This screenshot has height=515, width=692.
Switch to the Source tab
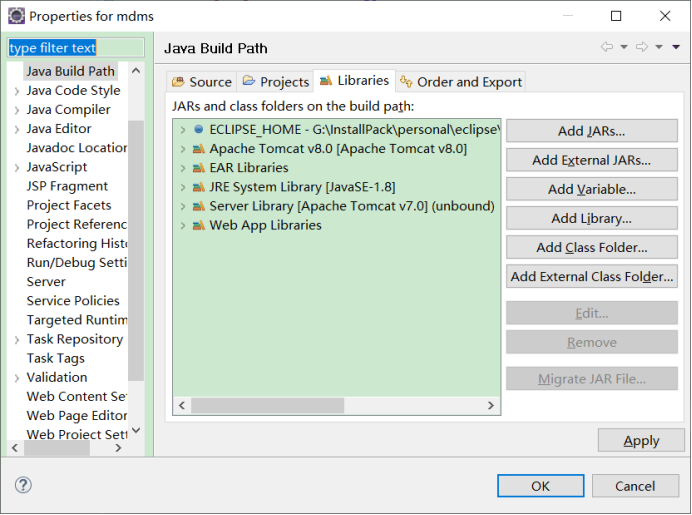(202, 82)
